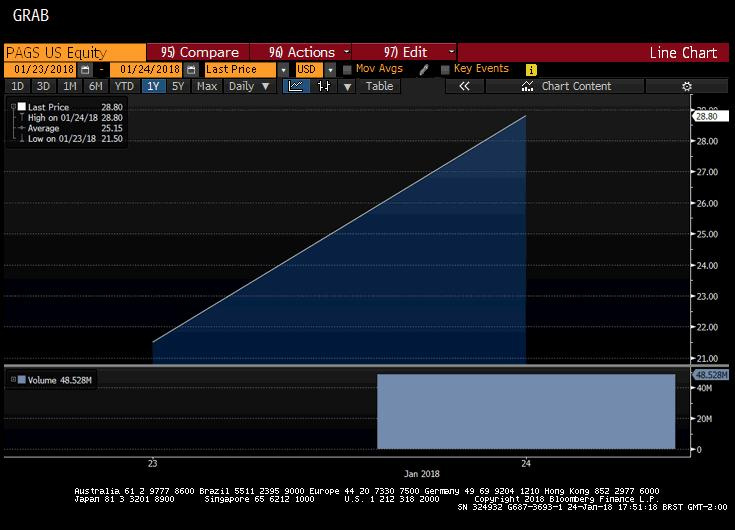Open the USD currency dropdown arrow

click(x=330, y=70)
